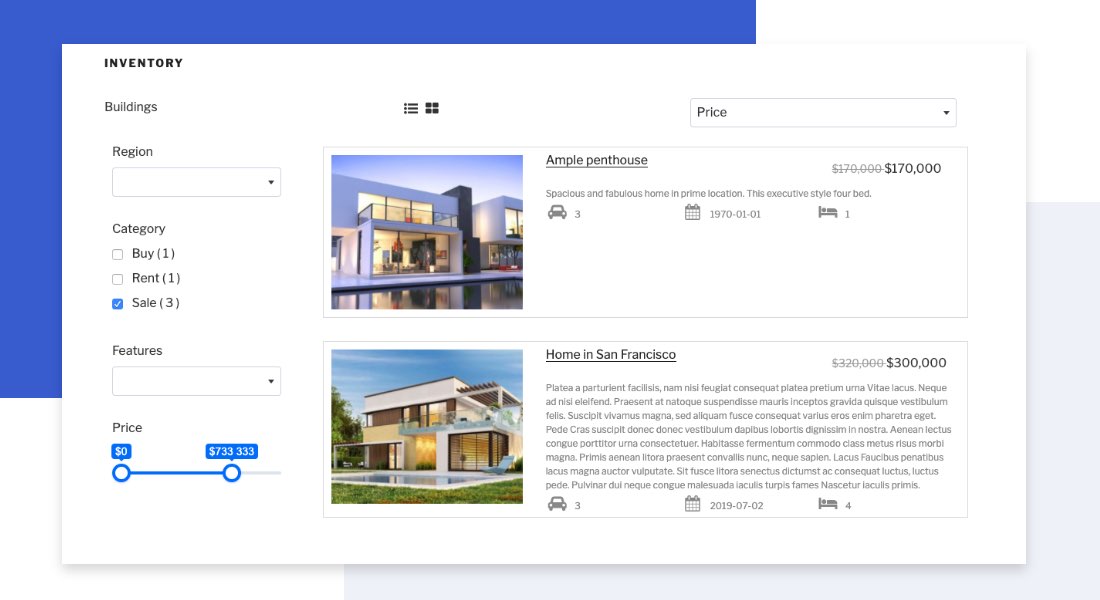This screenshot has width=1100, height=600.
Task: Open the Price sort dropdown
Action: coord(822,112)
